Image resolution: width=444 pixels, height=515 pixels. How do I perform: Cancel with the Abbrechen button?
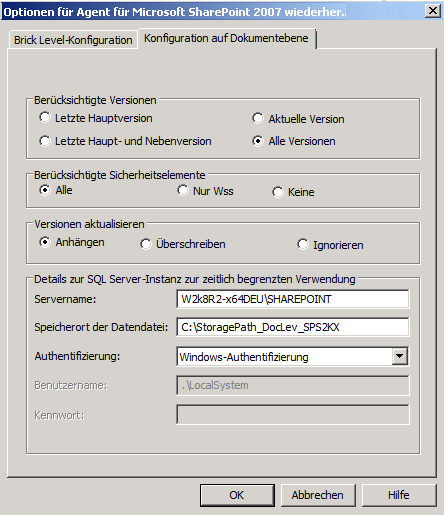coord(318,495)
